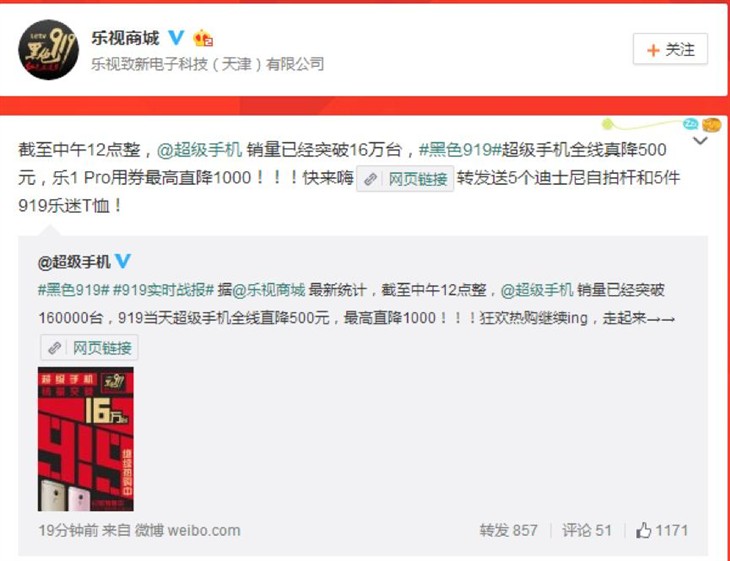Open @乐视商城 mention in the quoted post
The width and height of the screenshot is (730, 561).
coord(269,290)
